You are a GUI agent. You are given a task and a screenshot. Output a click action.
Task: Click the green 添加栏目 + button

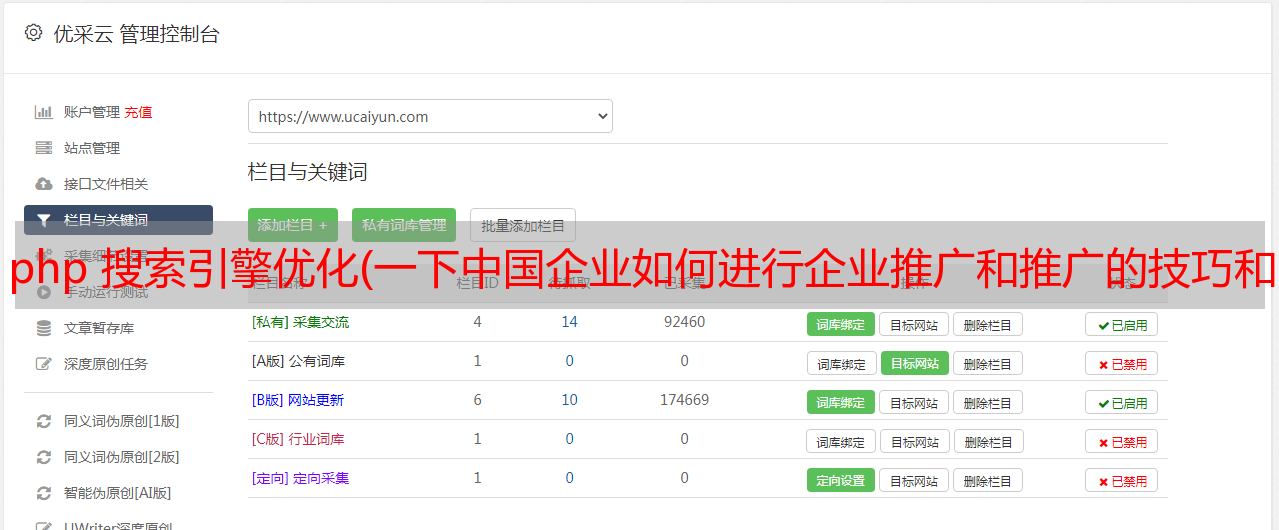293,225
